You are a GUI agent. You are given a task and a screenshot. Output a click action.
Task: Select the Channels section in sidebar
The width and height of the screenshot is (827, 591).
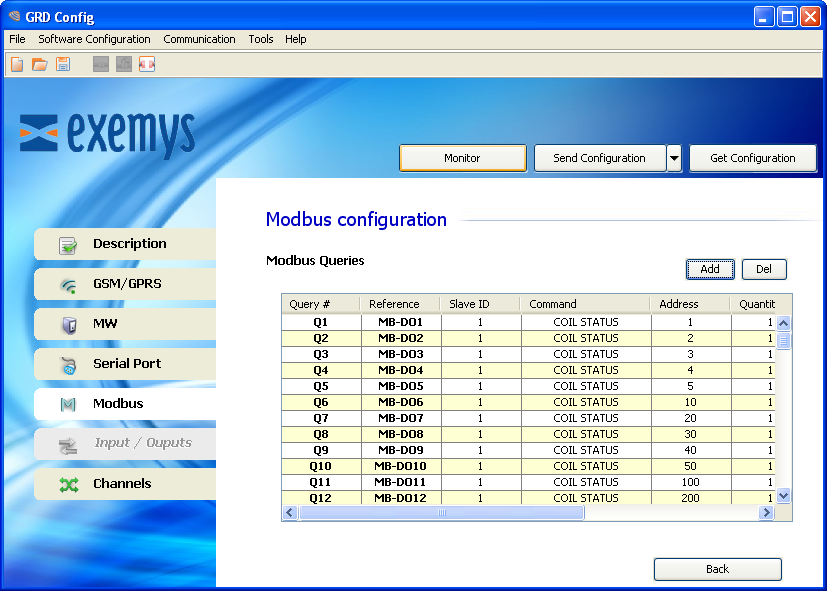(125, 484)
